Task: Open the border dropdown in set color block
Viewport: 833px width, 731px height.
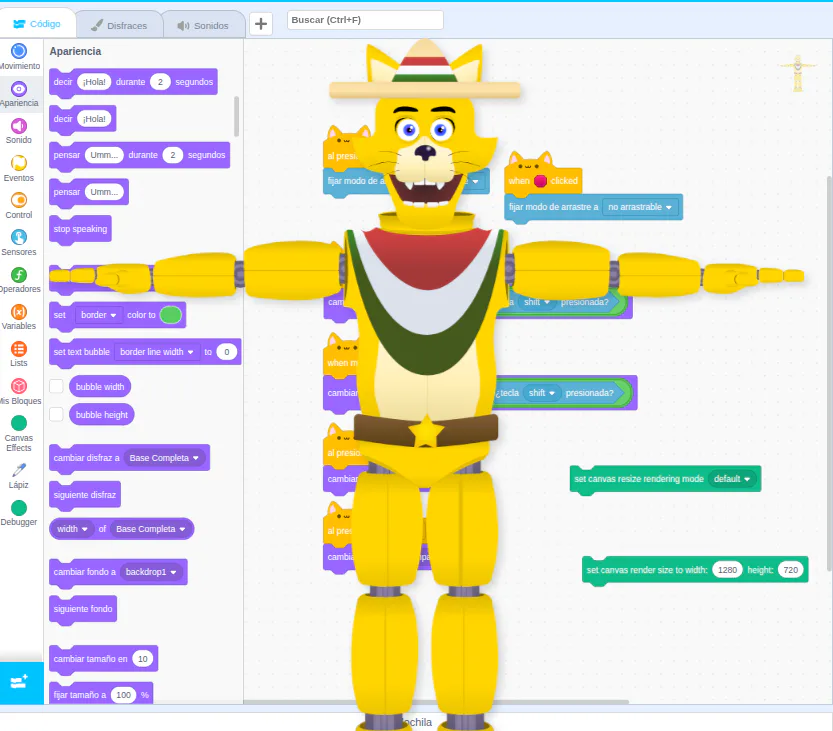Action: (98, 315)
